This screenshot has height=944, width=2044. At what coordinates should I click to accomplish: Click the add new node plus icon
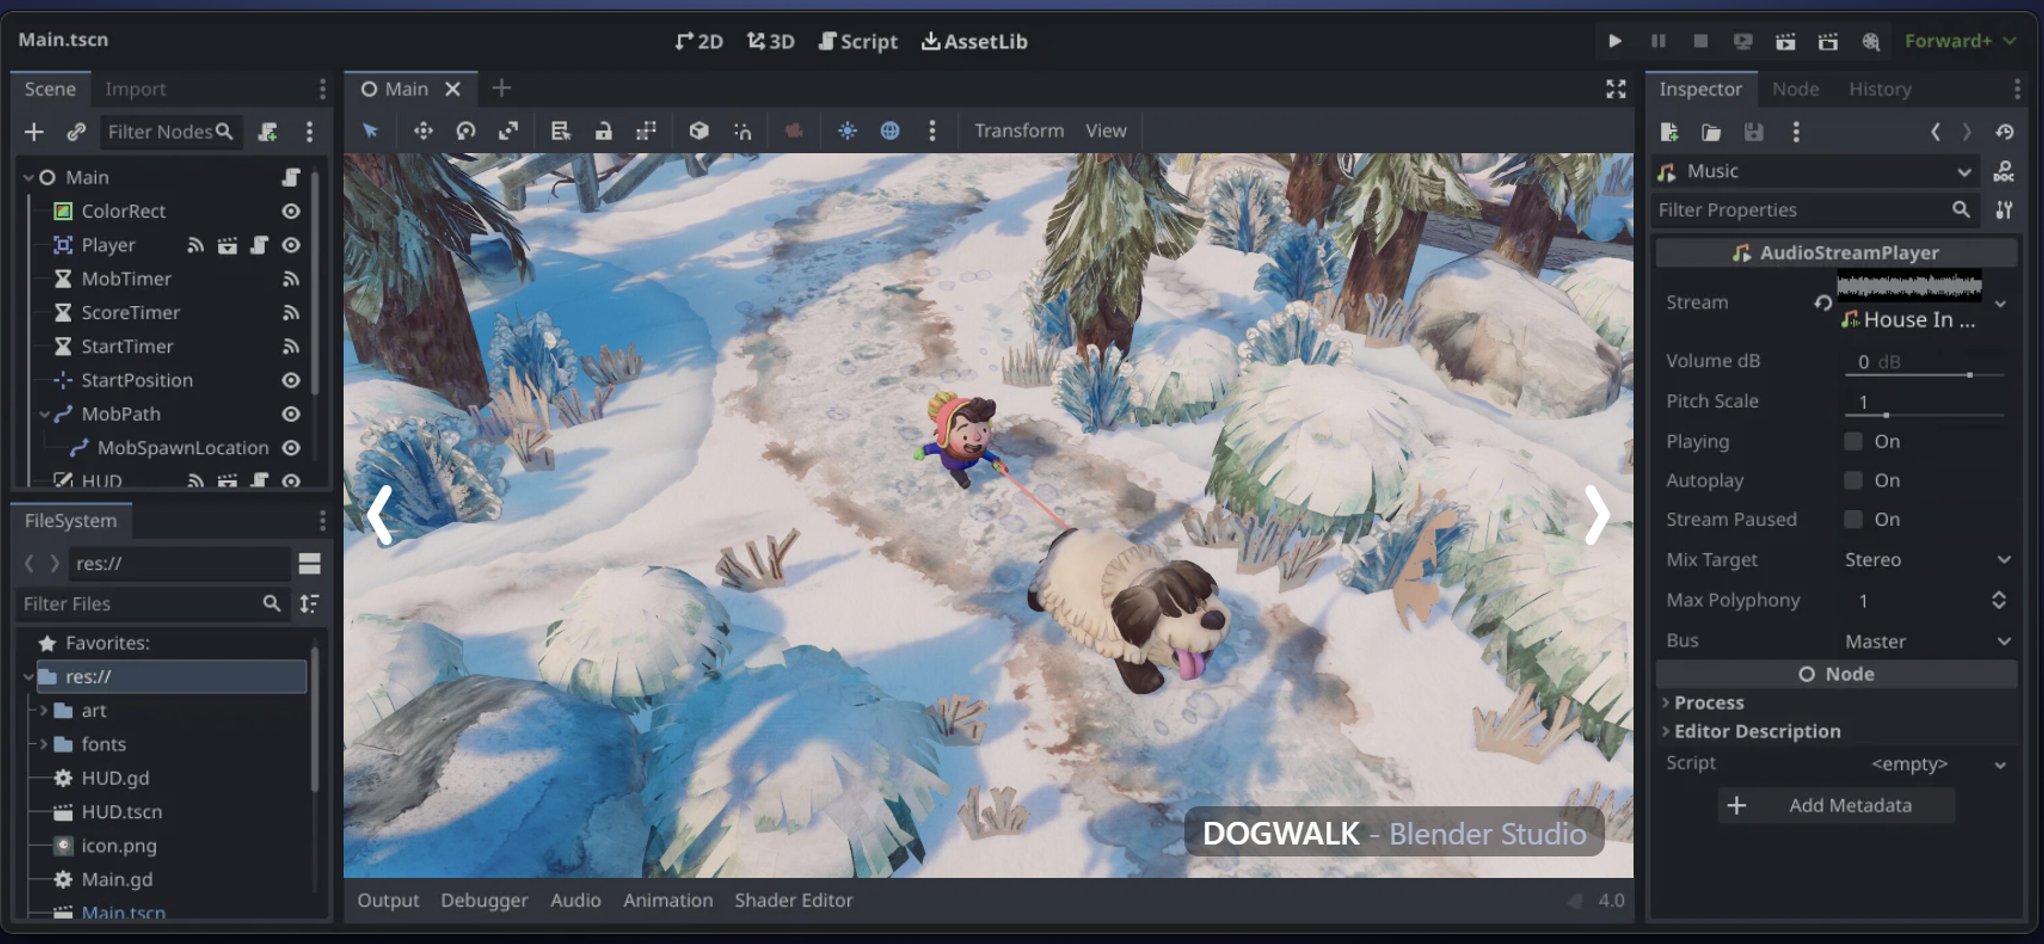coord(34,132)
